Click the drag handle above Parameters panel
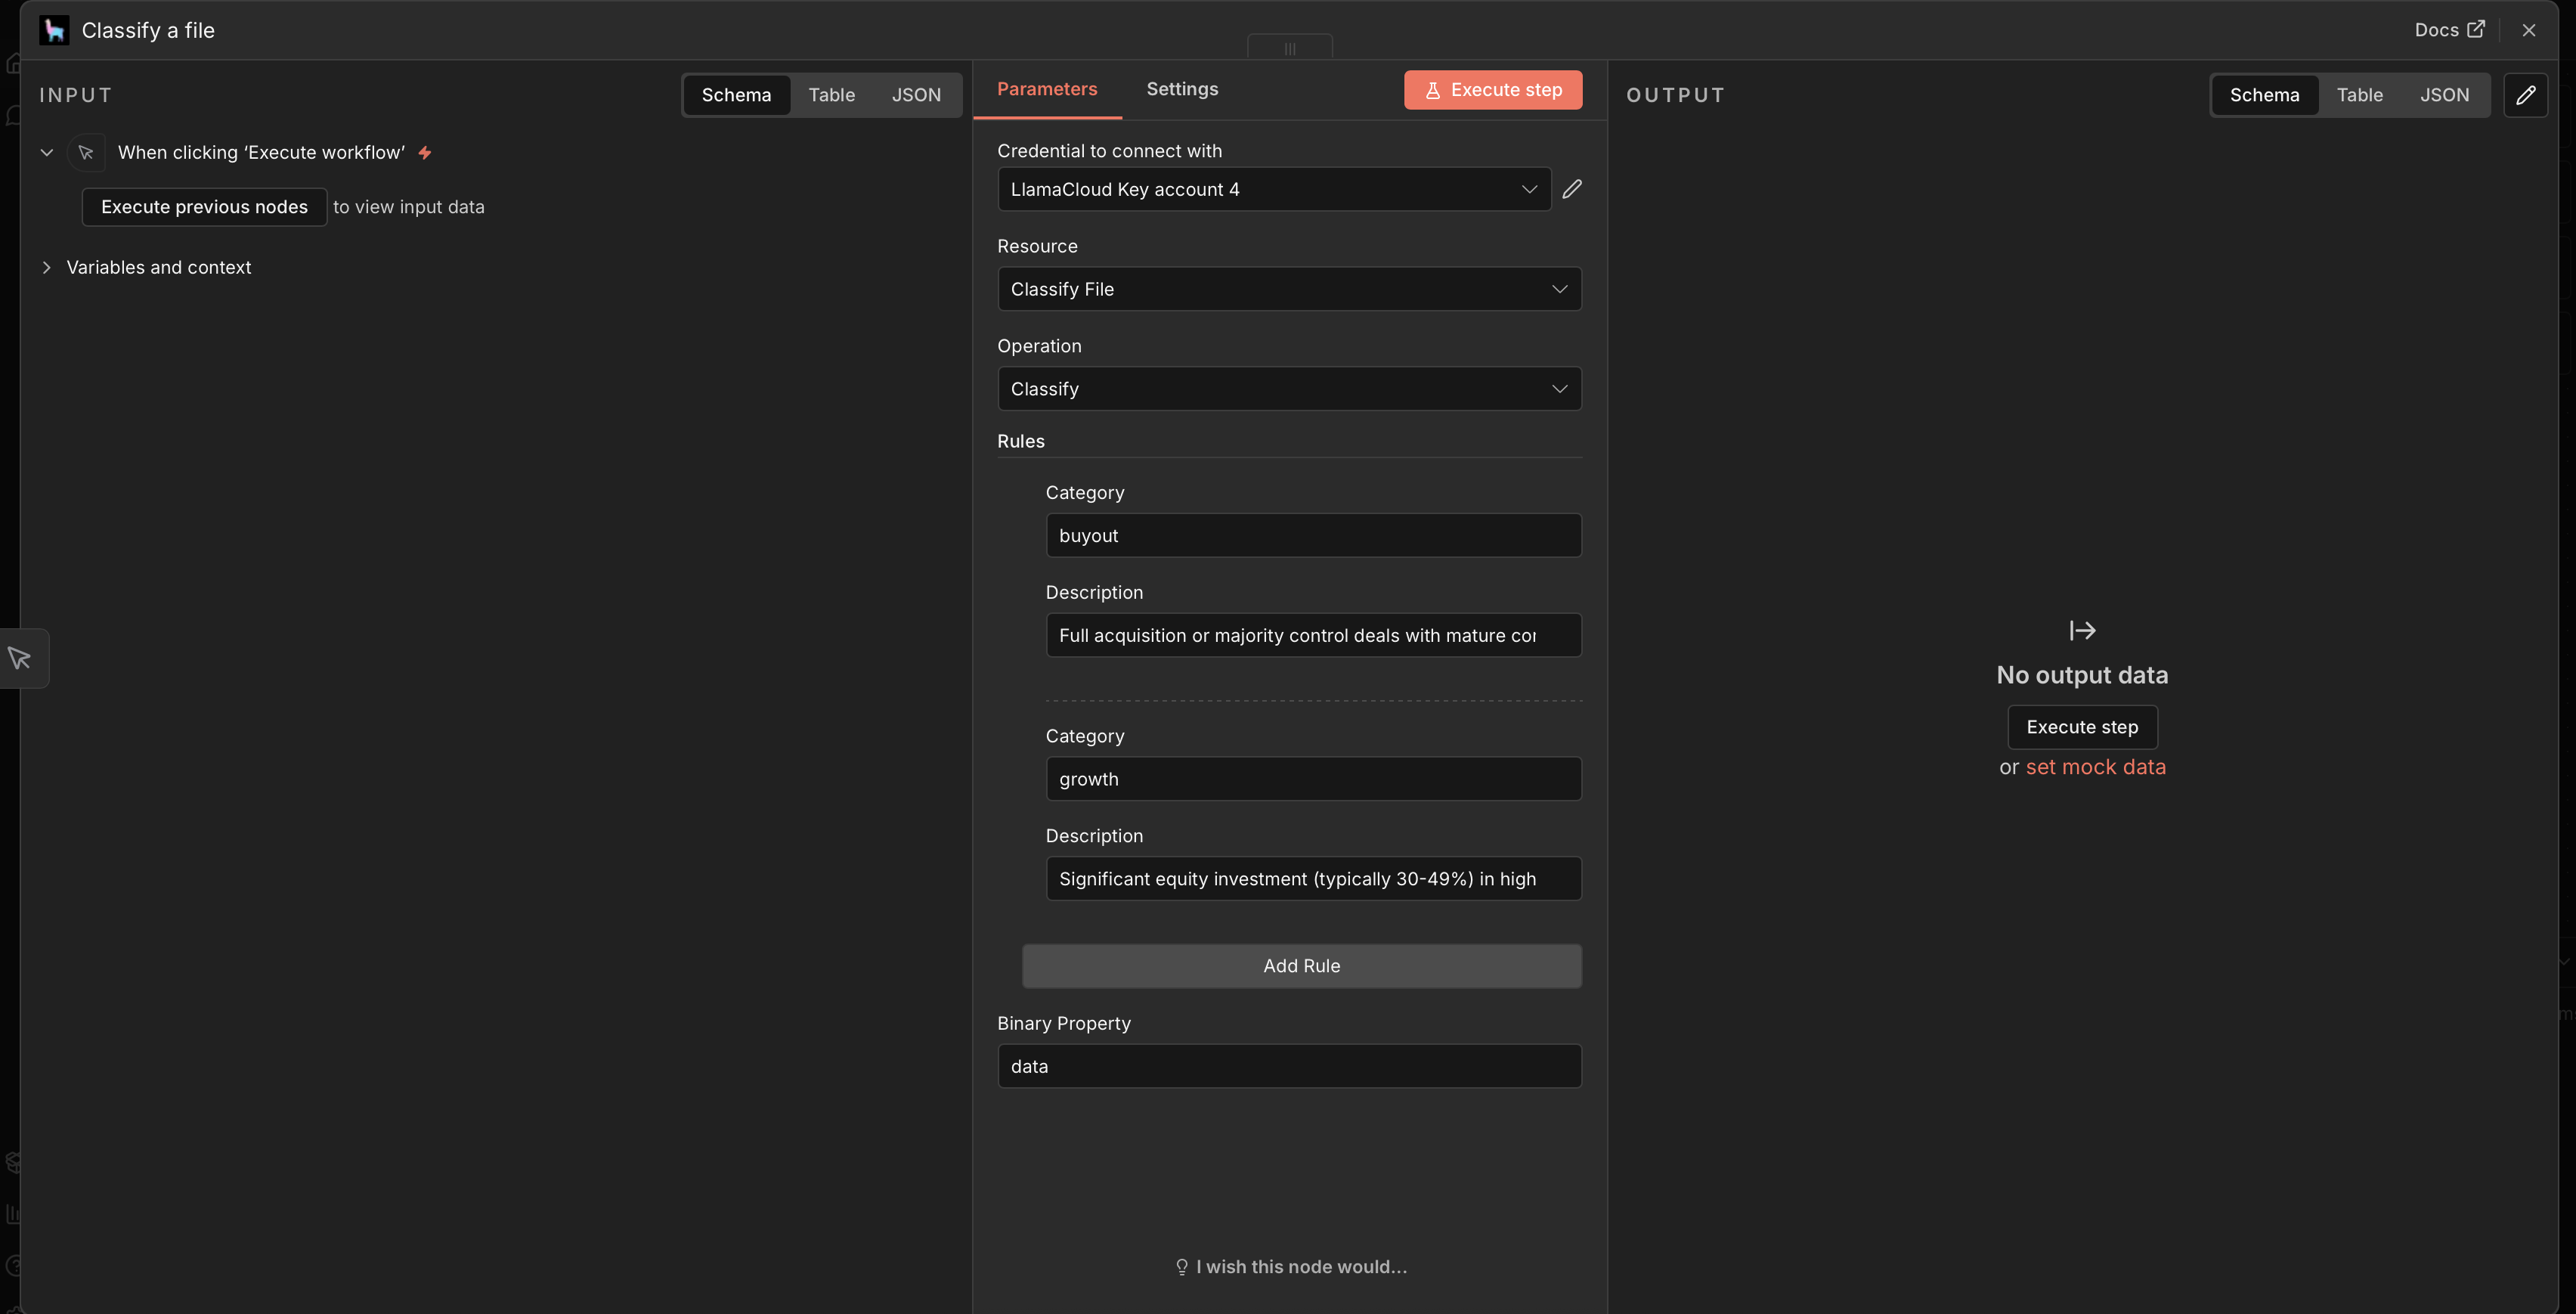This screenshot has height=1314, width=2576. [1289, 48]
